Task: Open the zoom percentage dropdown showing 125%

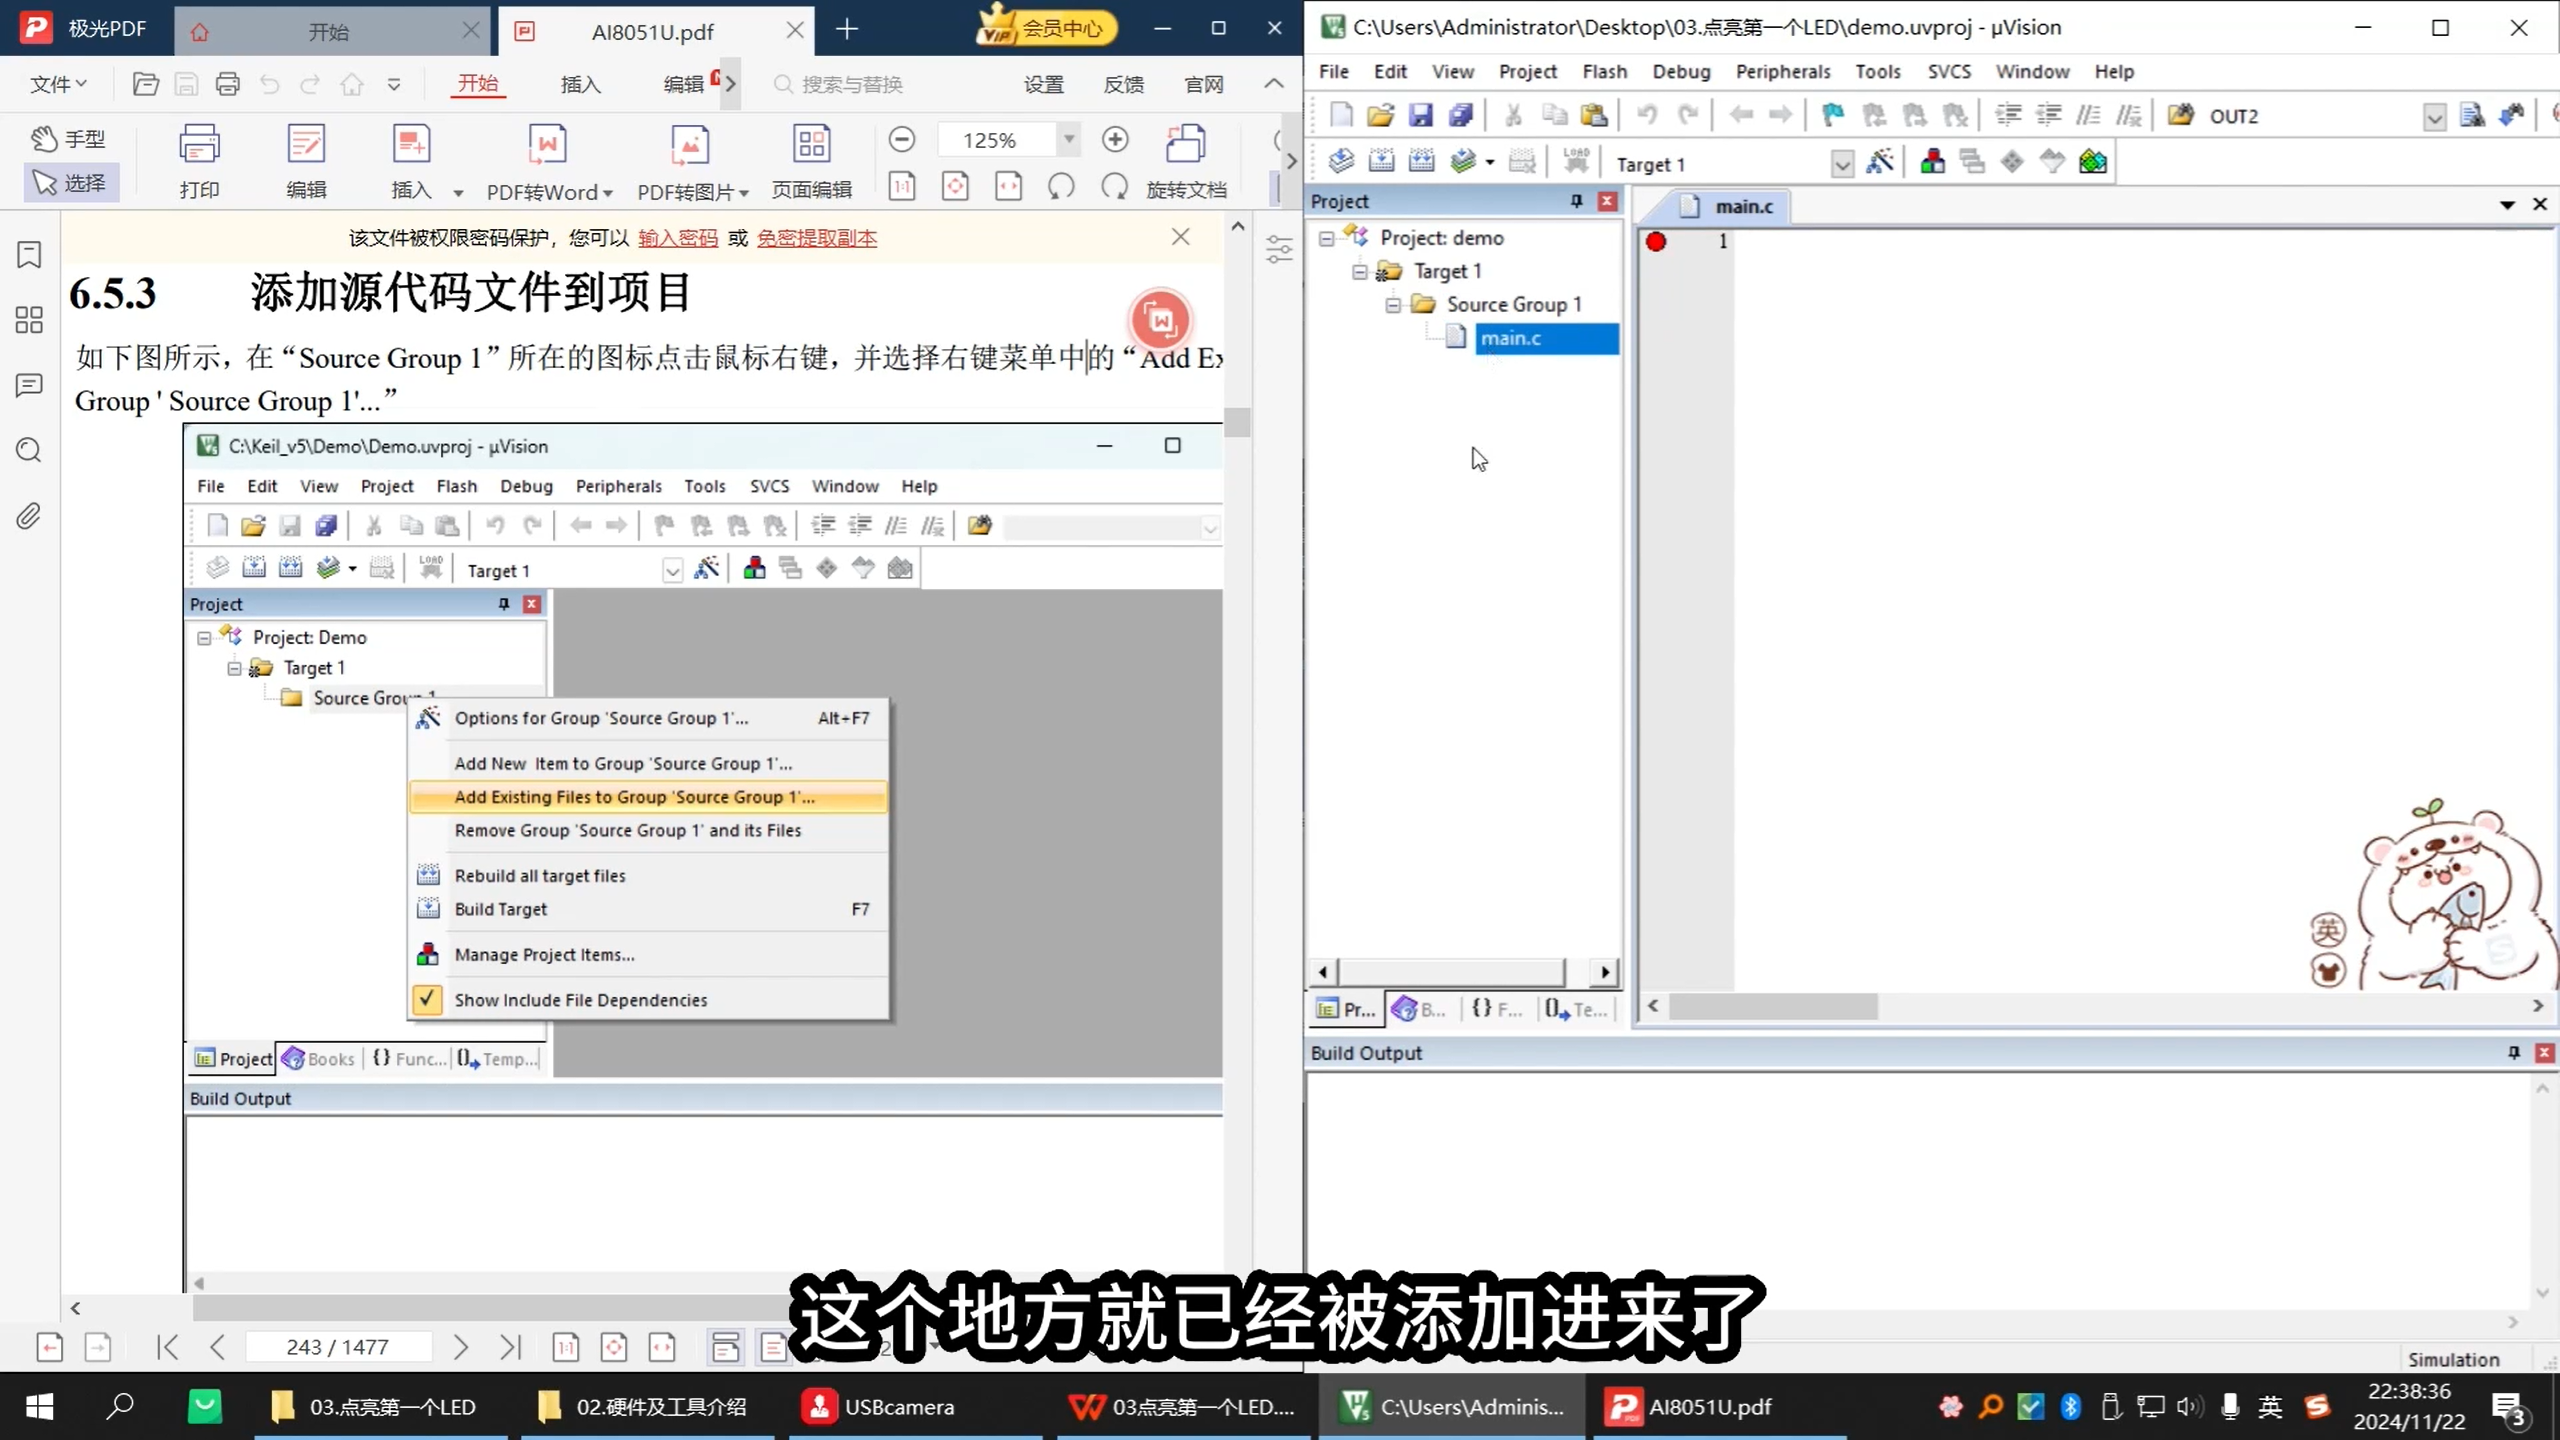Action: pyautogui.click(x=1069, y=139)
